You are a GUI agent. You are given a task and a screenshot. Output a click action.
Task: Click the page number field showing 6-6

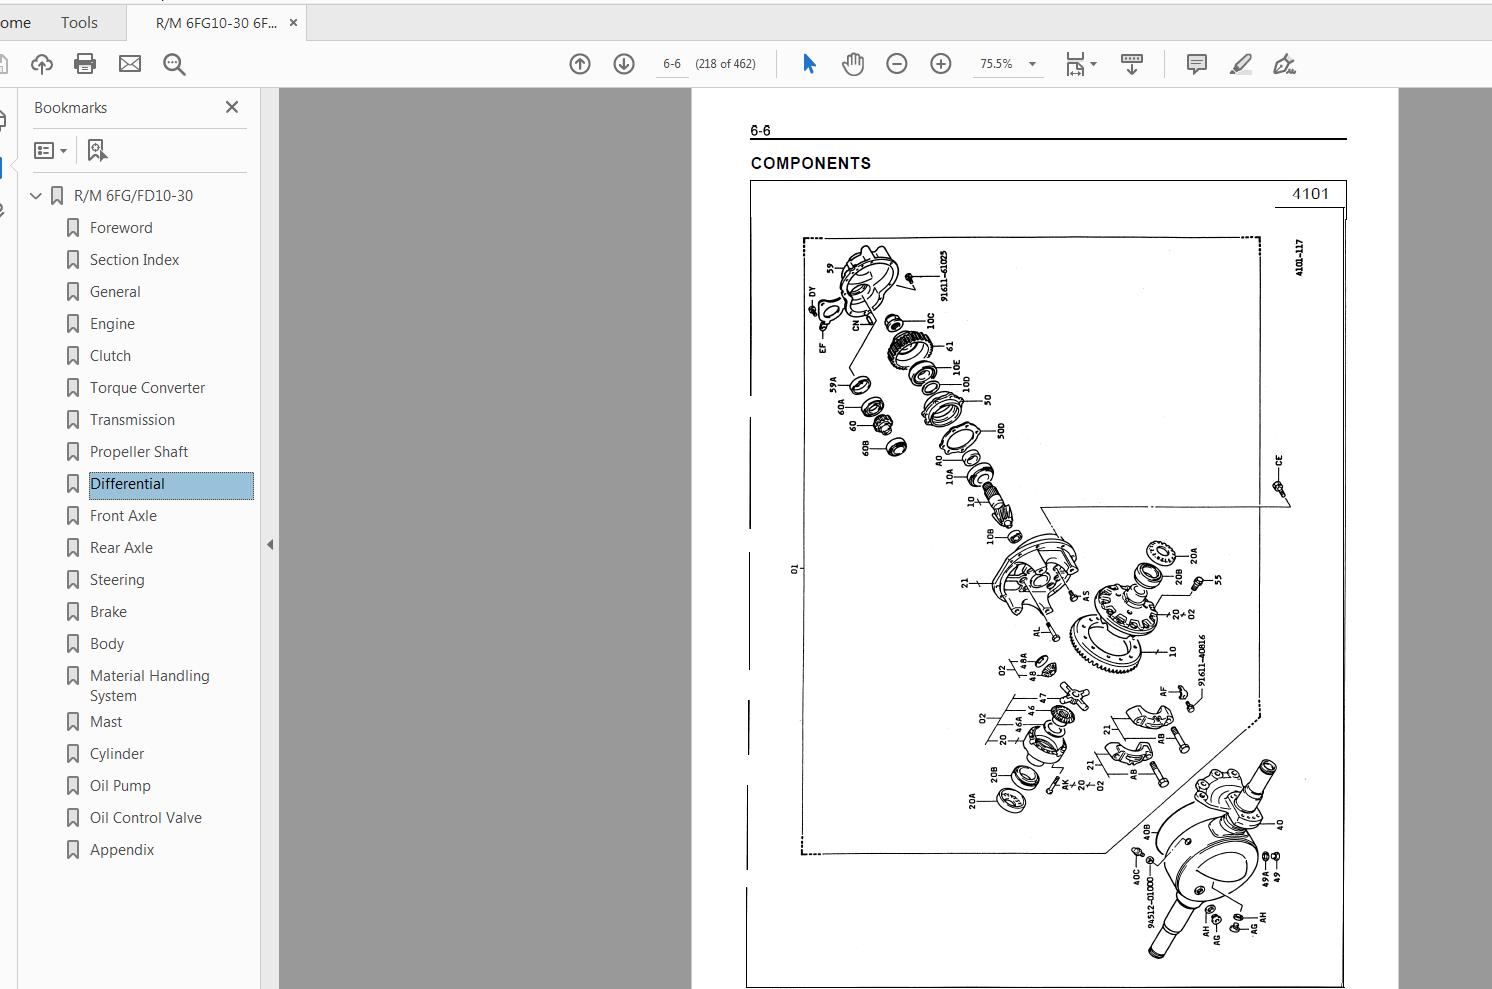click(671, 64)
